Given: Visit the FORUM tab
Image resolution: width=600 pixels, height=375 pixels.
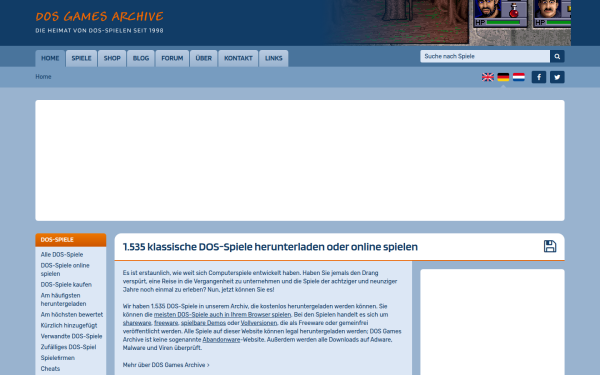Looking at the screenshot, I should (x=172, y=59).
